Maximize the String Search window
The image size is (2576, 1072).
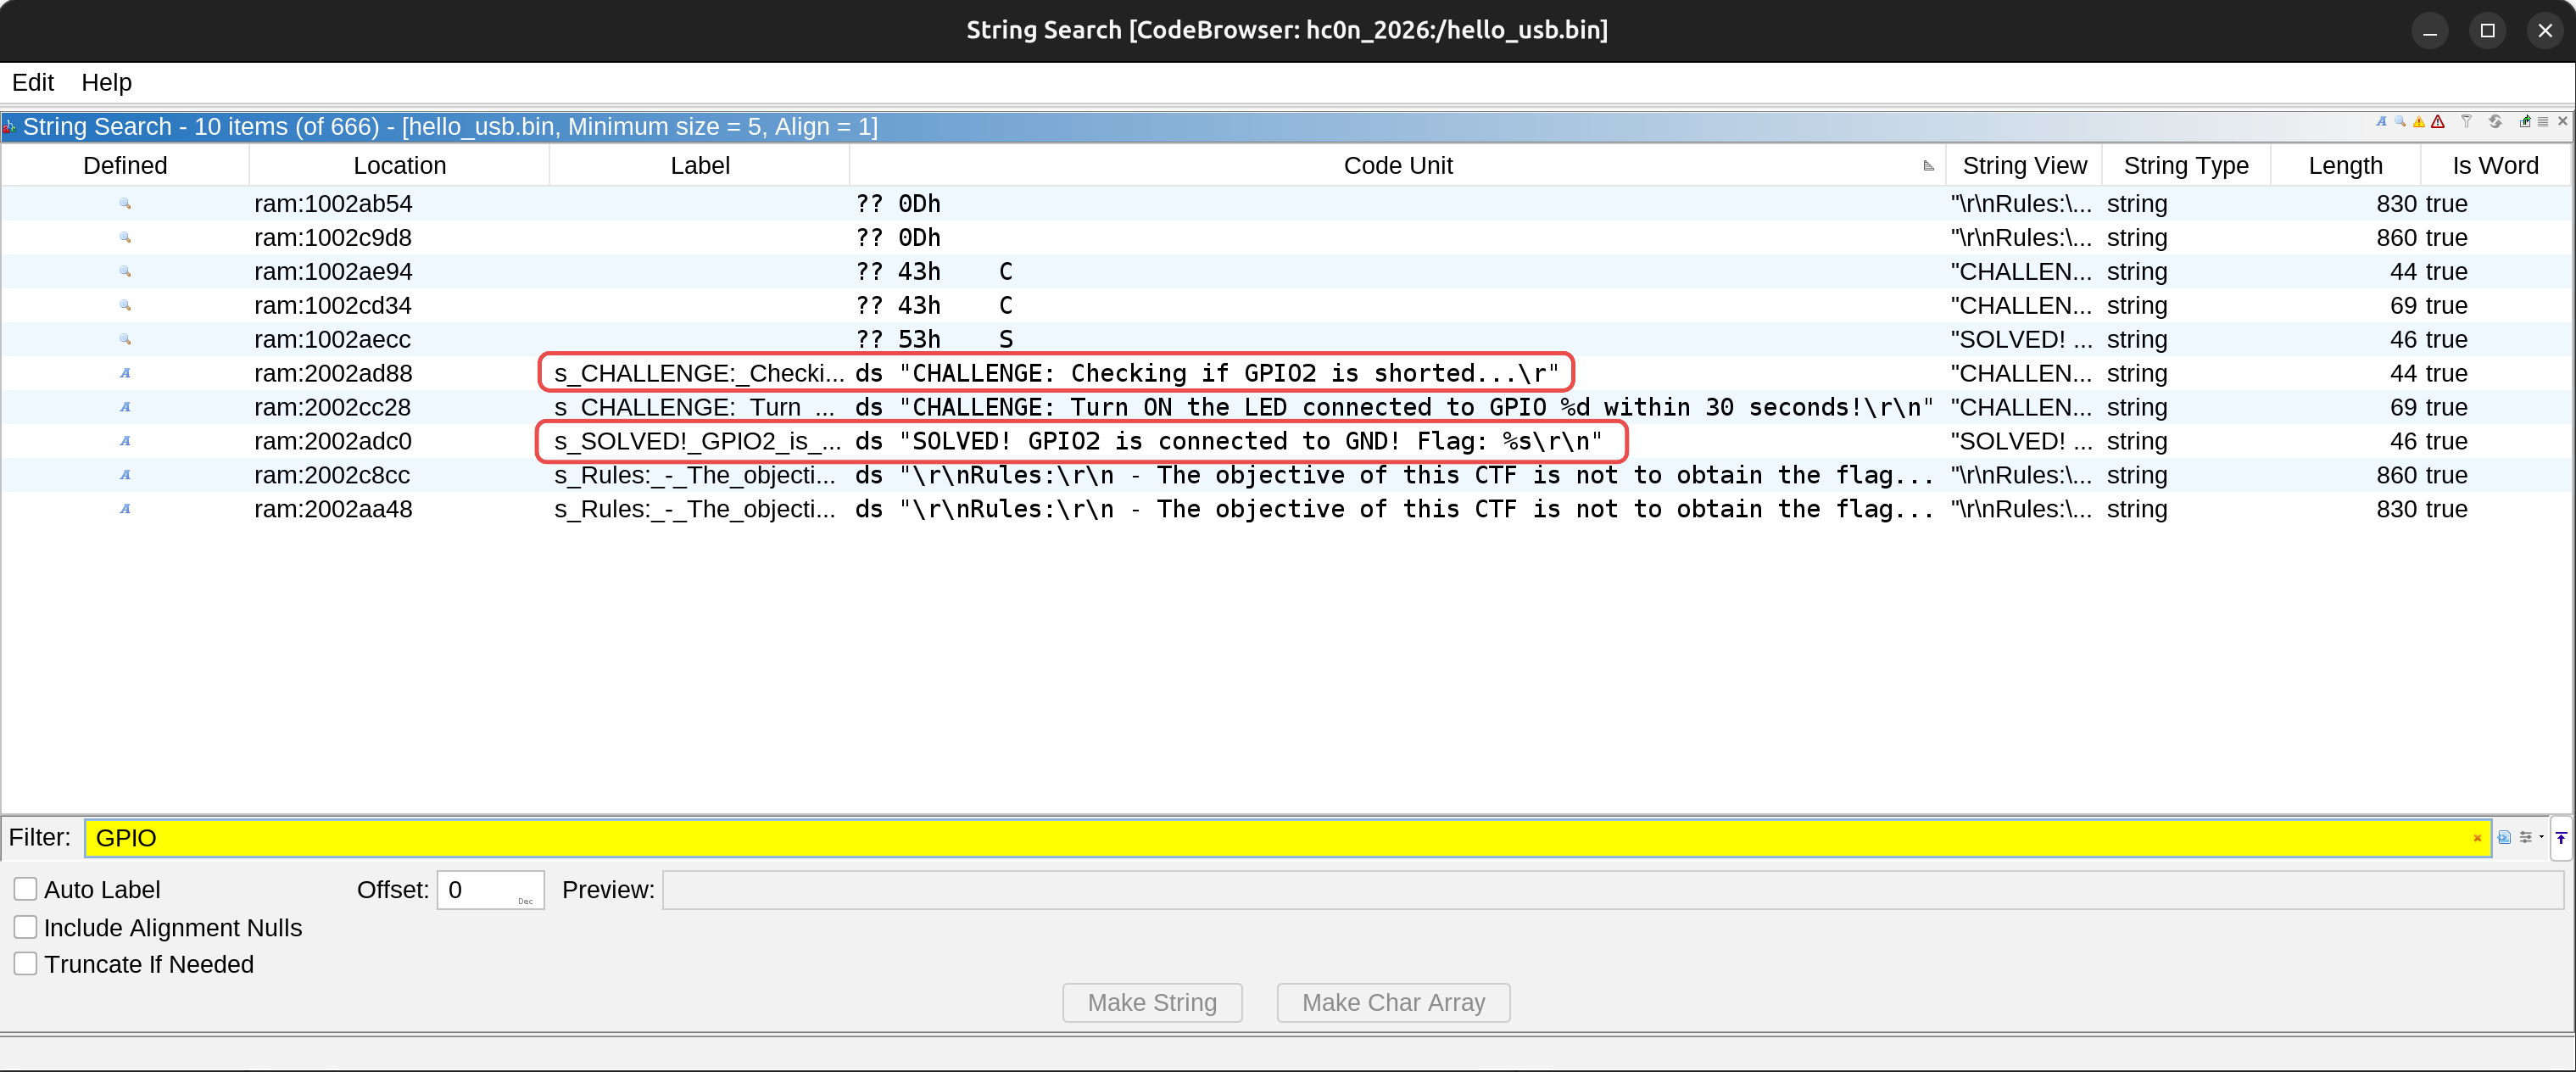pyautogui.click(x=2488, y=31)
